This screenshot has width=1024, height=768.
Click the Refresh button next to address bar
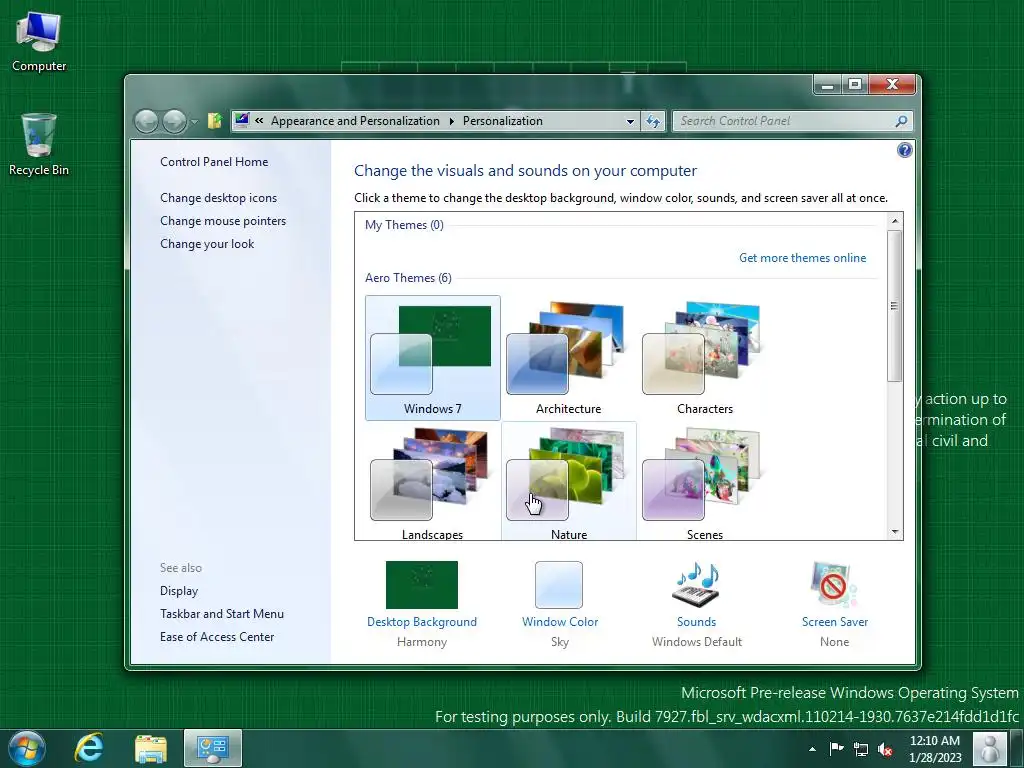pos(653,121)
